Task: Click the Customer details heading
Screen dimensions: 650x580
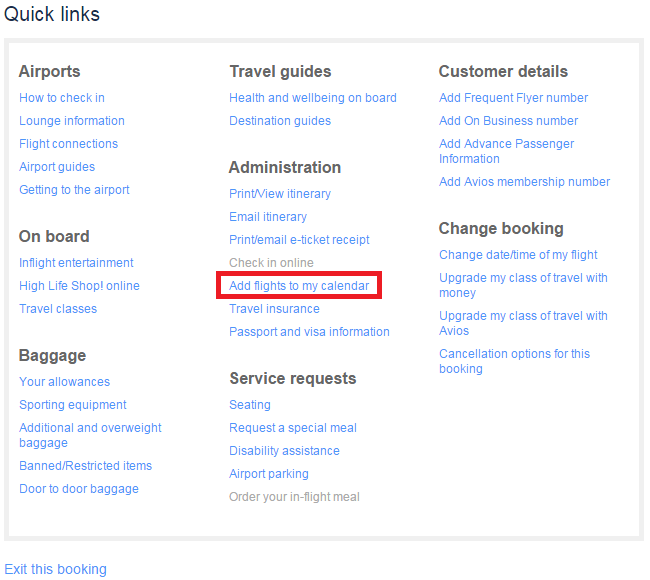Action: 503,71
